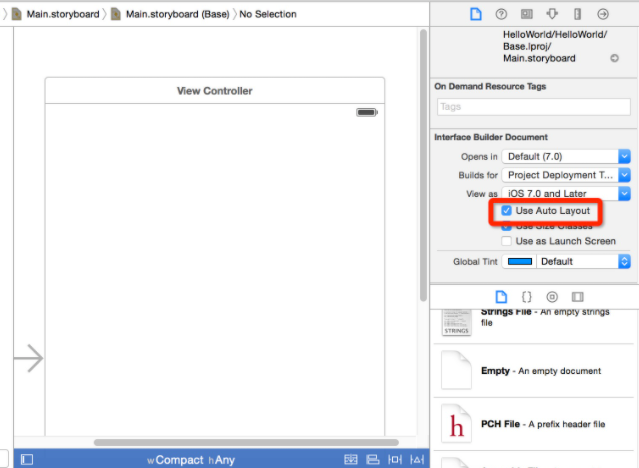Open the Pin constraints tool
639x468 pixels.
coord(394,459)
